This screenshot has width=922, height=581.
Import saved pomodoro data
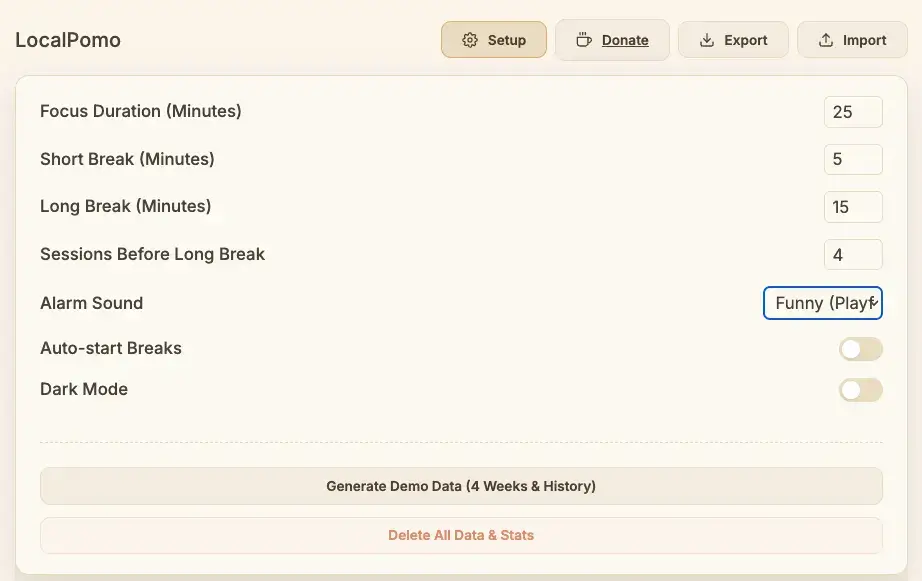851,40
